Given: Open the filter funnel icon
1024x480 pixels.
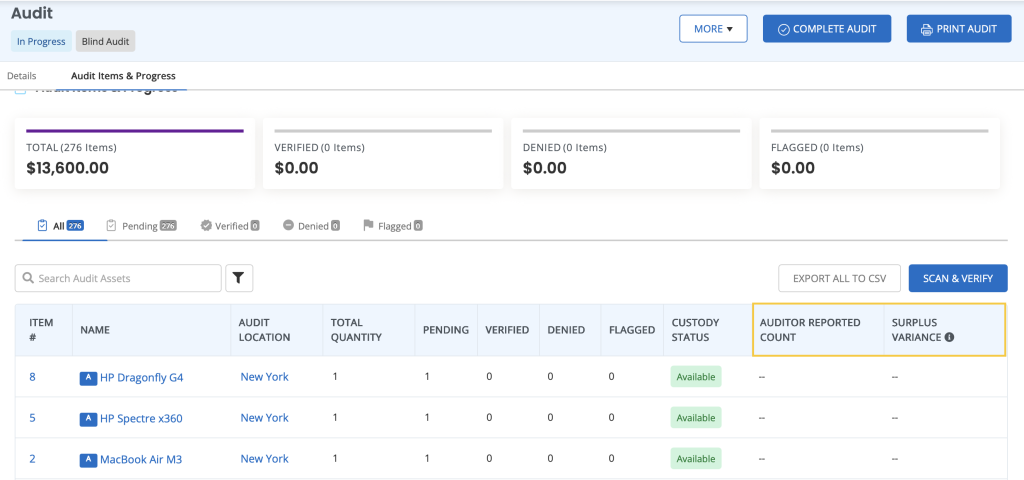Looking at the screenshot, I should pos(239,278).
